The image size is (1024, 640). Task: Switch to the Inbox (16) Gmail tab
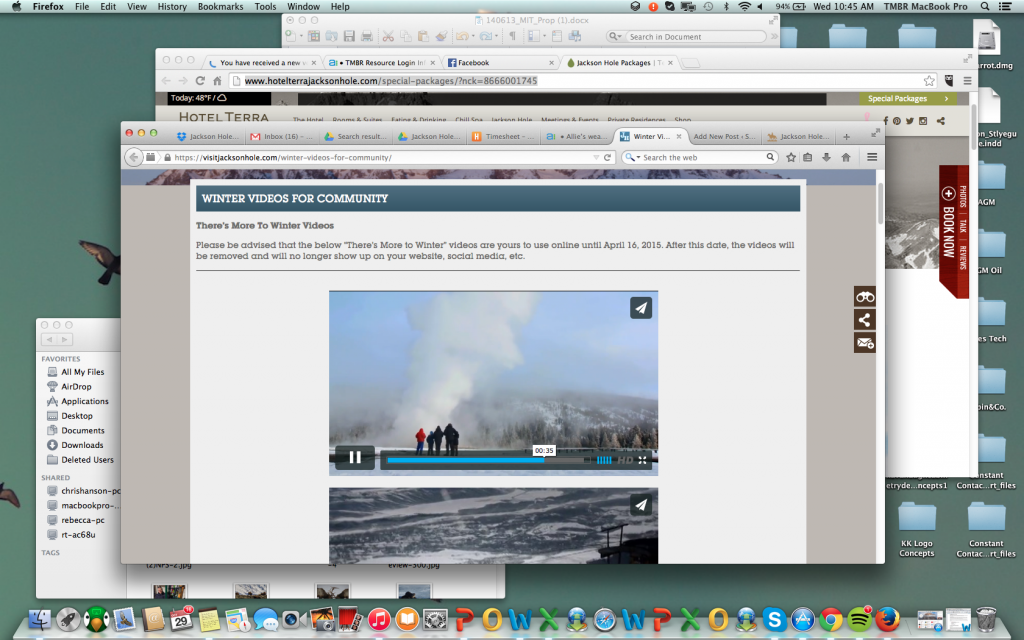tap(282, 136)
